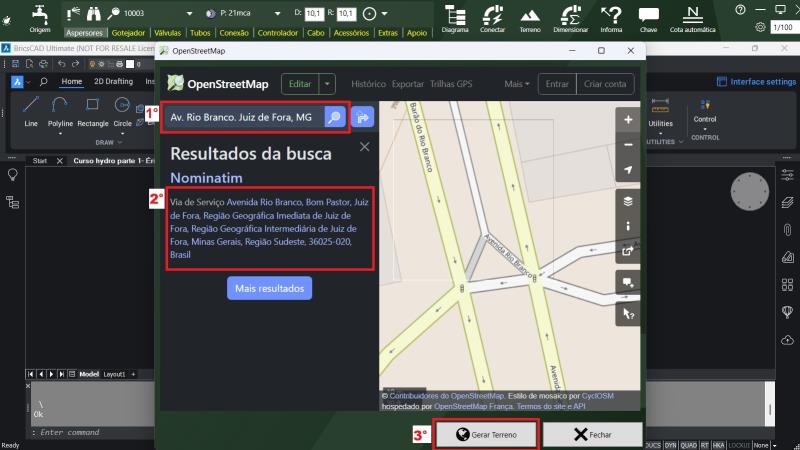Switch to the Válvulas tab
800x450 pixels.
pyautogui.click(x=167, y=33)
